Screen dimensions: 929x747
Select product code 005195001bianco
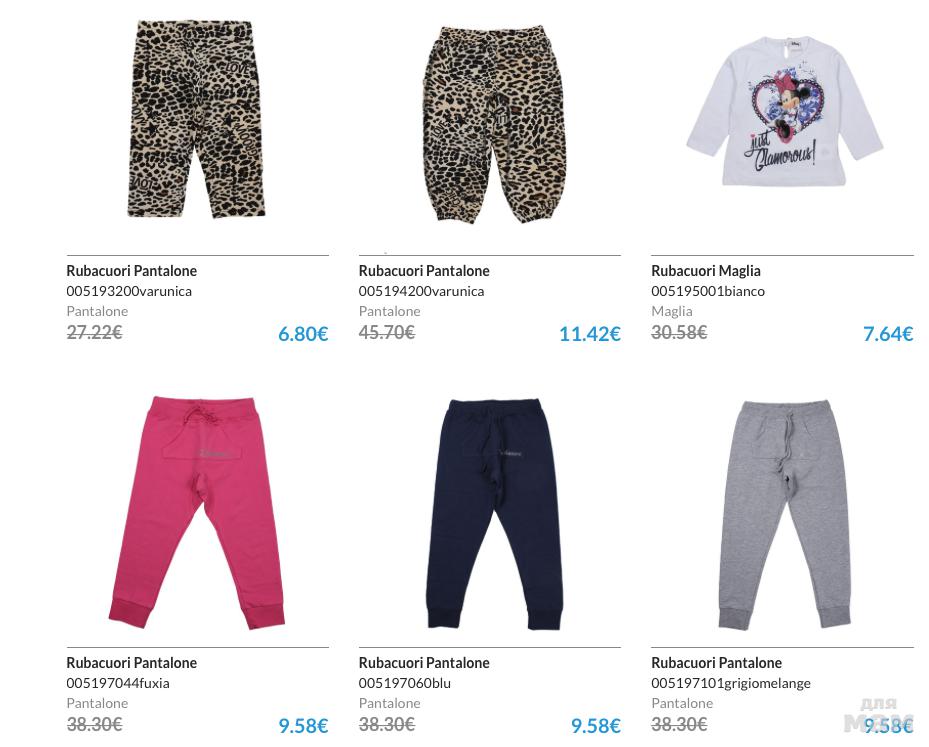(x=708, y=291)
